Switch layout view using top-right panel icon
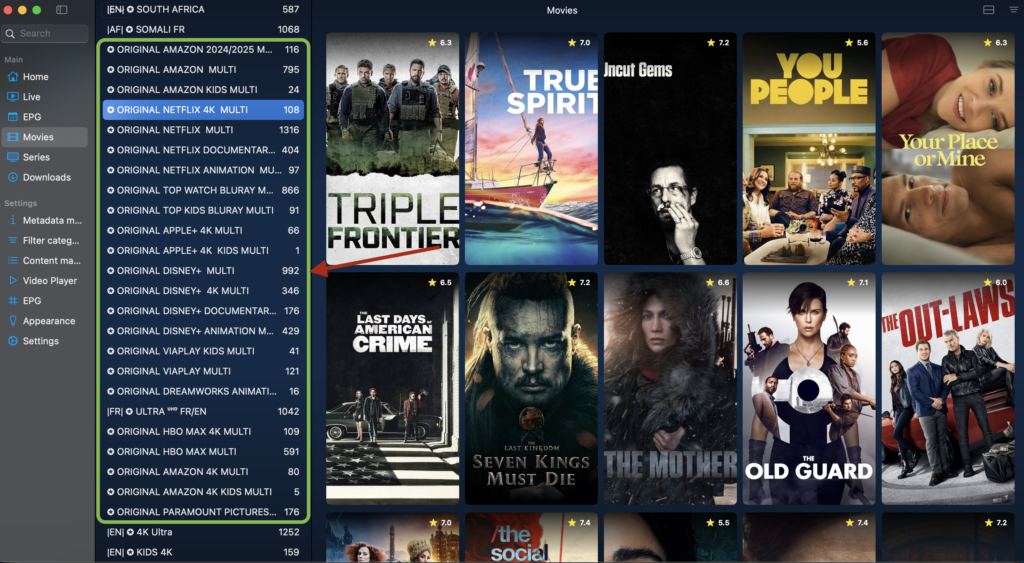Viewport: 1024px width, 563px height. coord(989,10)
